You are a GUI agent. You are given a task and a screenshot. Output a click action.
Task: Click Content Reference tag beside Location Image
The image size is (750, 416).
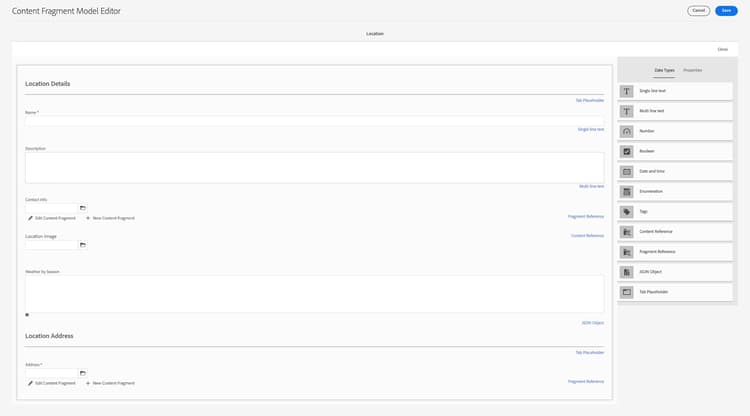pyautogui.click(x=587, y=236)
